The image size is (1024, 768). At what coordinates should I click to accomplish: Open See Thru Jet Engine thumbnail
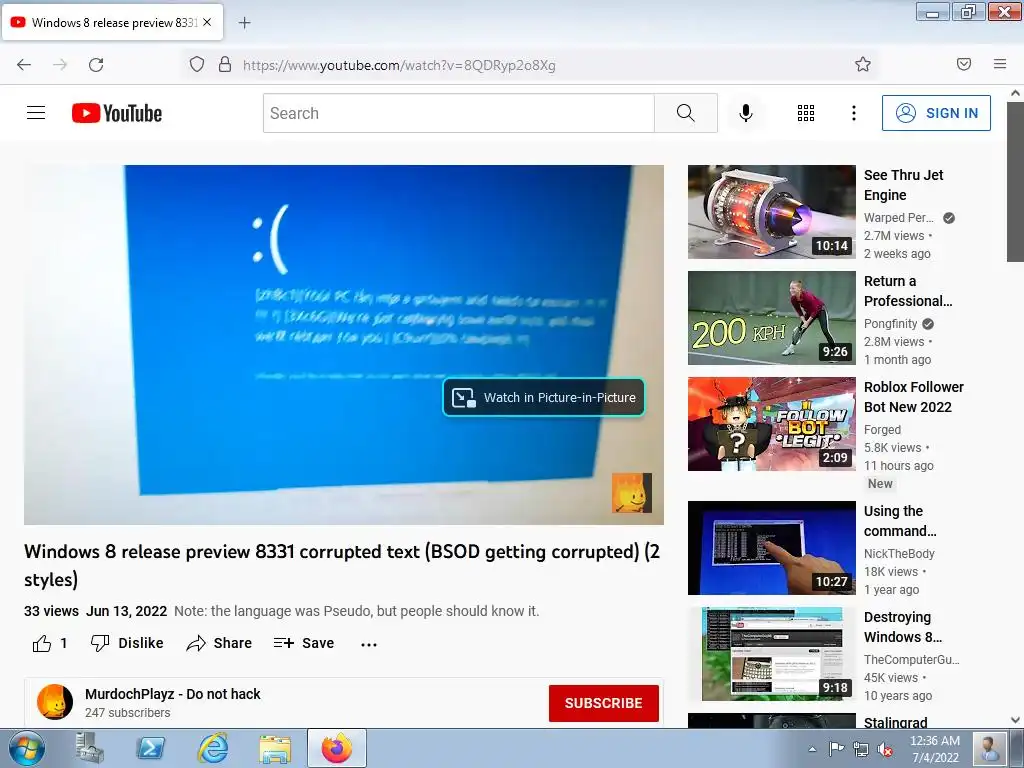click(x=771, y=212)
